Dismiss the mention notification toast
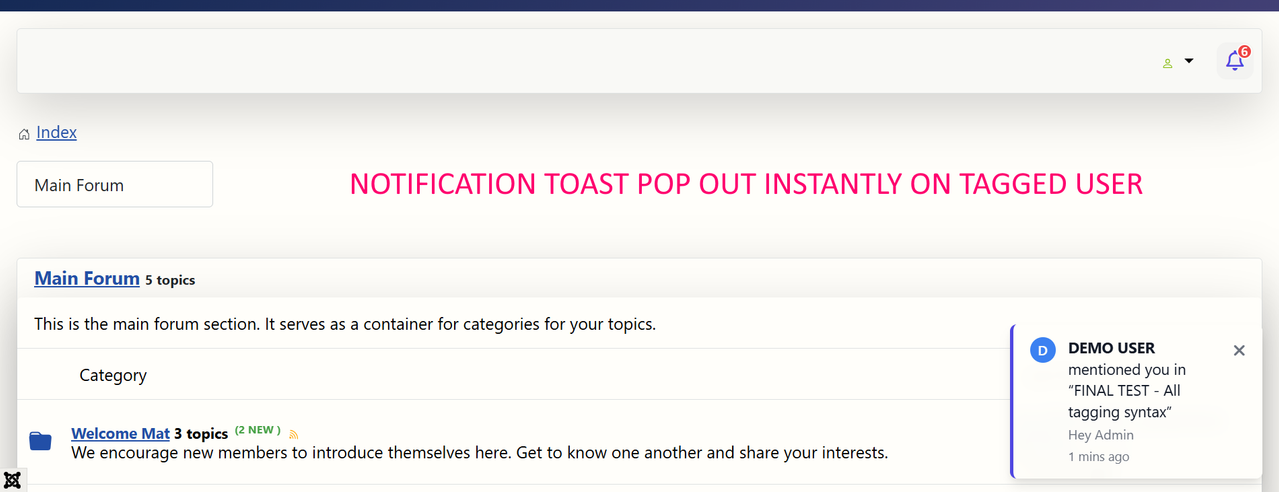The image size is (1279, 492). click(x=1239, y=350)
